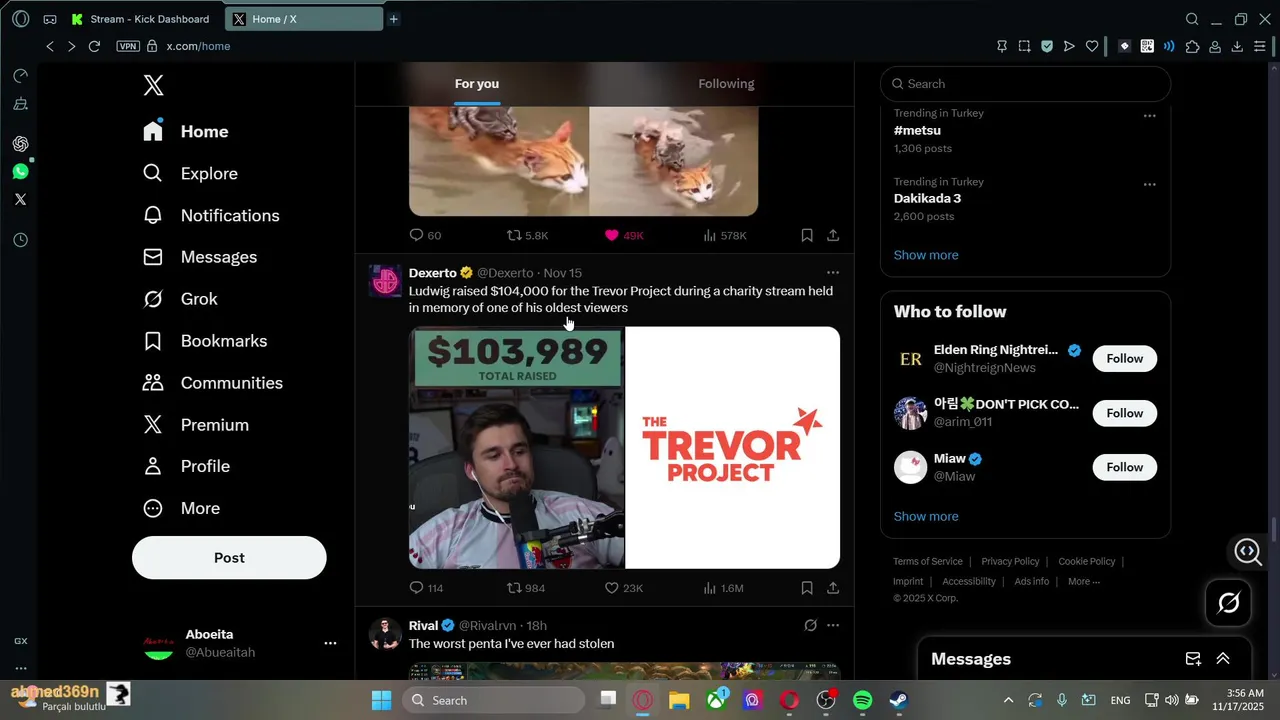Toggle the browser VPN badge
The width and height of the screenshot is (1280, 720).
coord(128,46)
